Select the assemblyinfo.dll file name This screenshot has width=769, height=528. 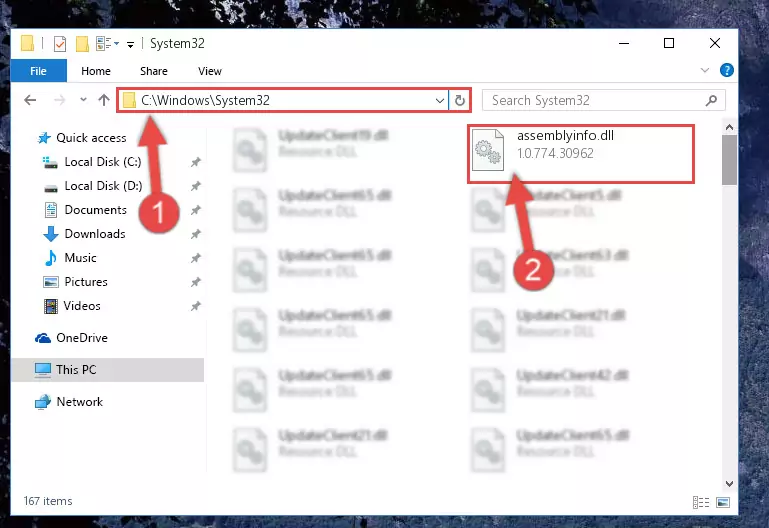565,136
